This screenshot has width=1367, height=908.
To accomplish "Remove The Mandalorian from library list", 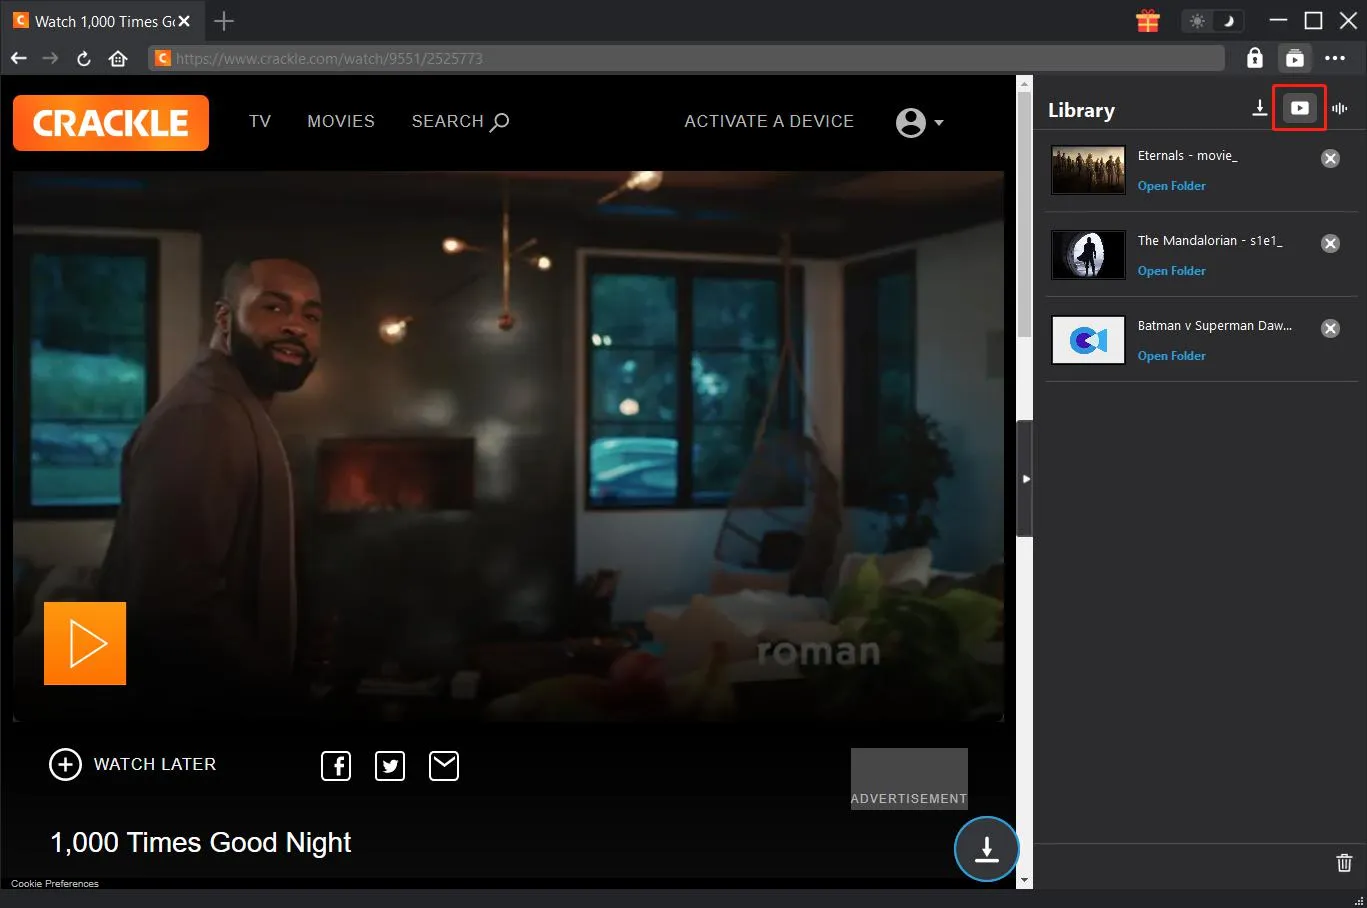I will click(1330, 243).
